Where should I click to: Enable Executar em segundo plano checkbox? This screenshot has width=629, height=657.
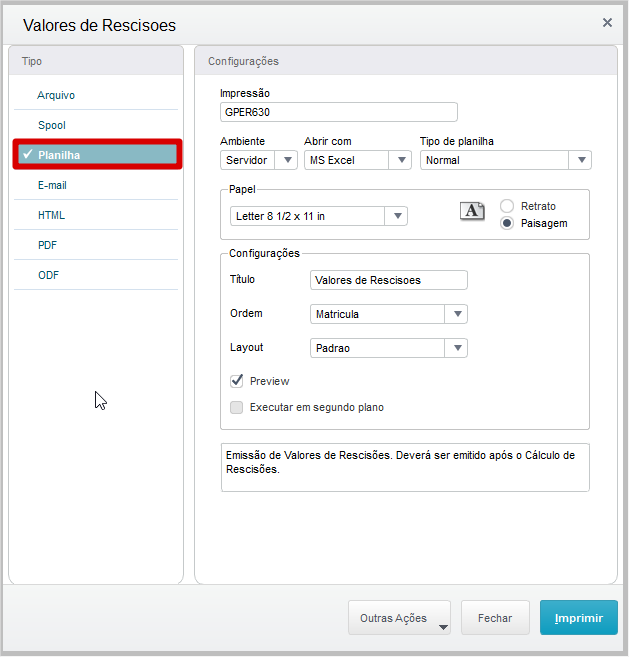point(237,407)
